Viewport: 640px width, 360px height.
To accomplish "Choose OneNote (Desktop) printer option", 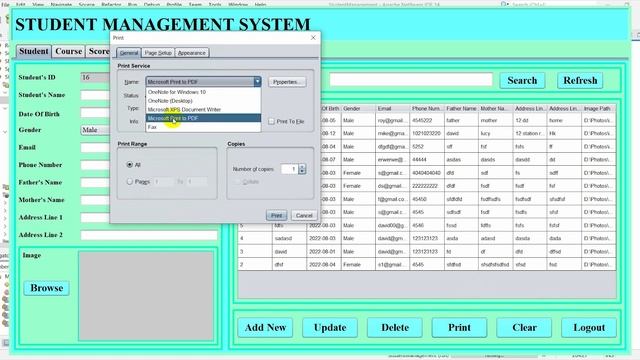I will pyautogui.click(x=203, y=101).
